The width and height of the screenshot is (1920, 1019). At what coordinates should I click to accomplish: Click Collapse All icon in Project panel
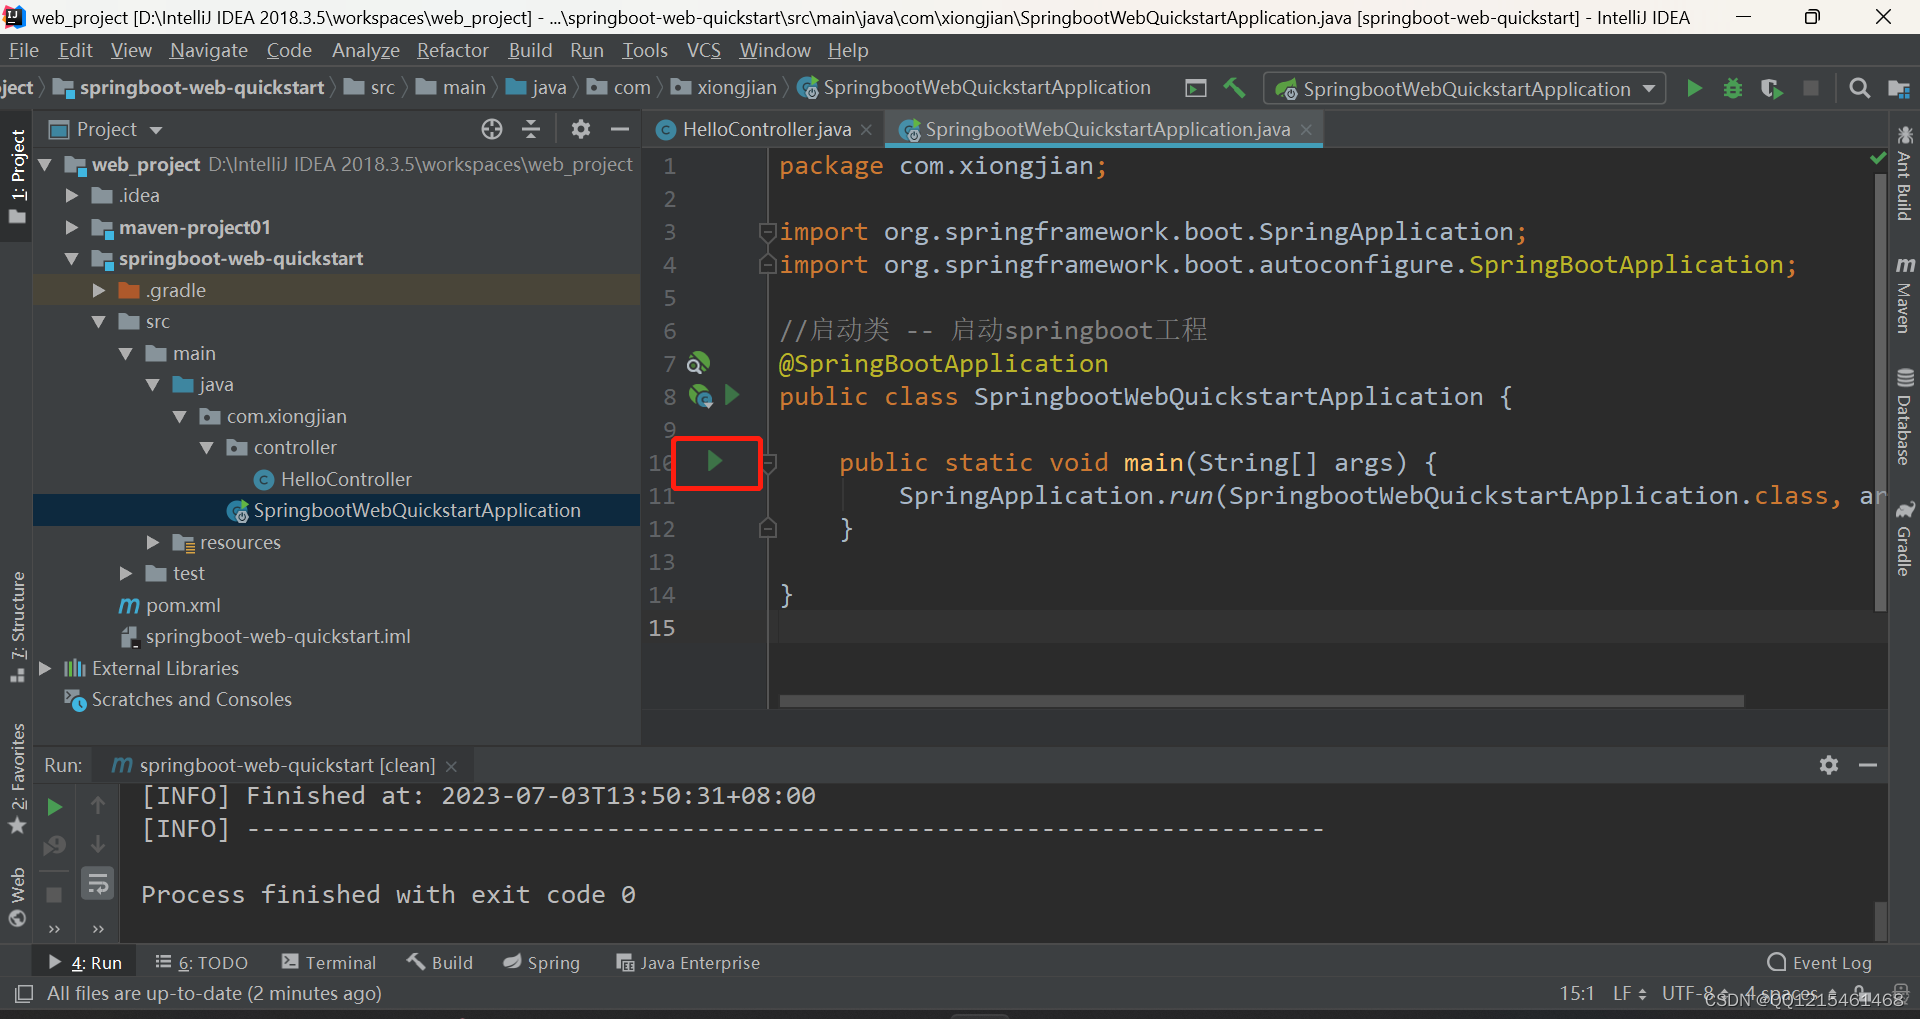click(531, 129)
